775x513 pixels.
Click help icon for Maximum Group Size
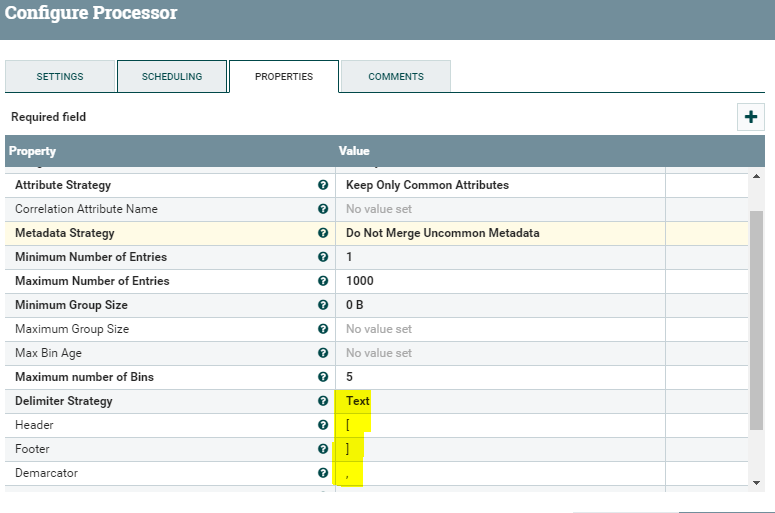coord(323,329)
